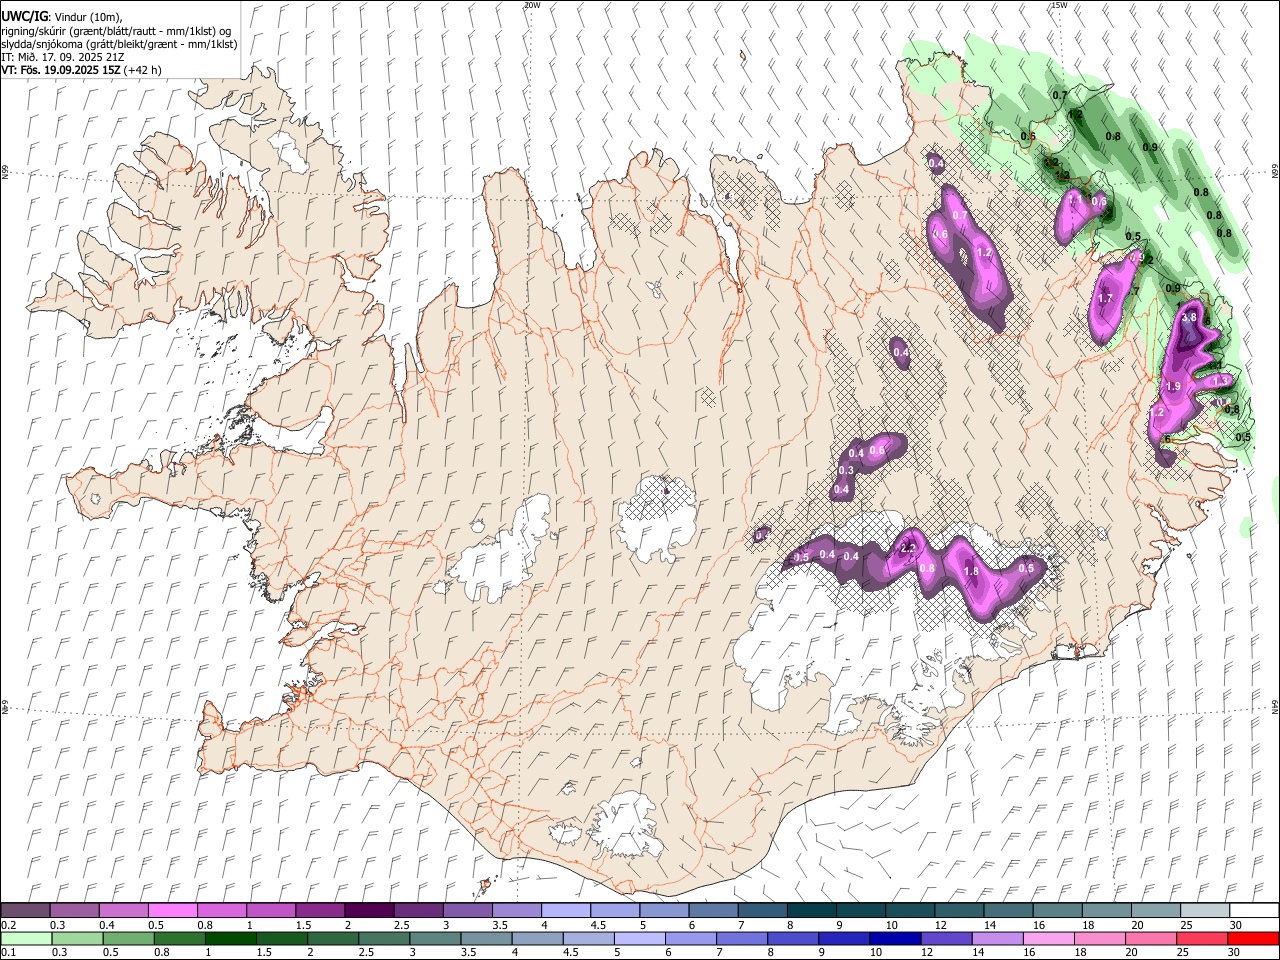The image size is (1280, 960).
Task: Select the dark blue 10 rain legend swatch
Action: click(x=895, y=938)
